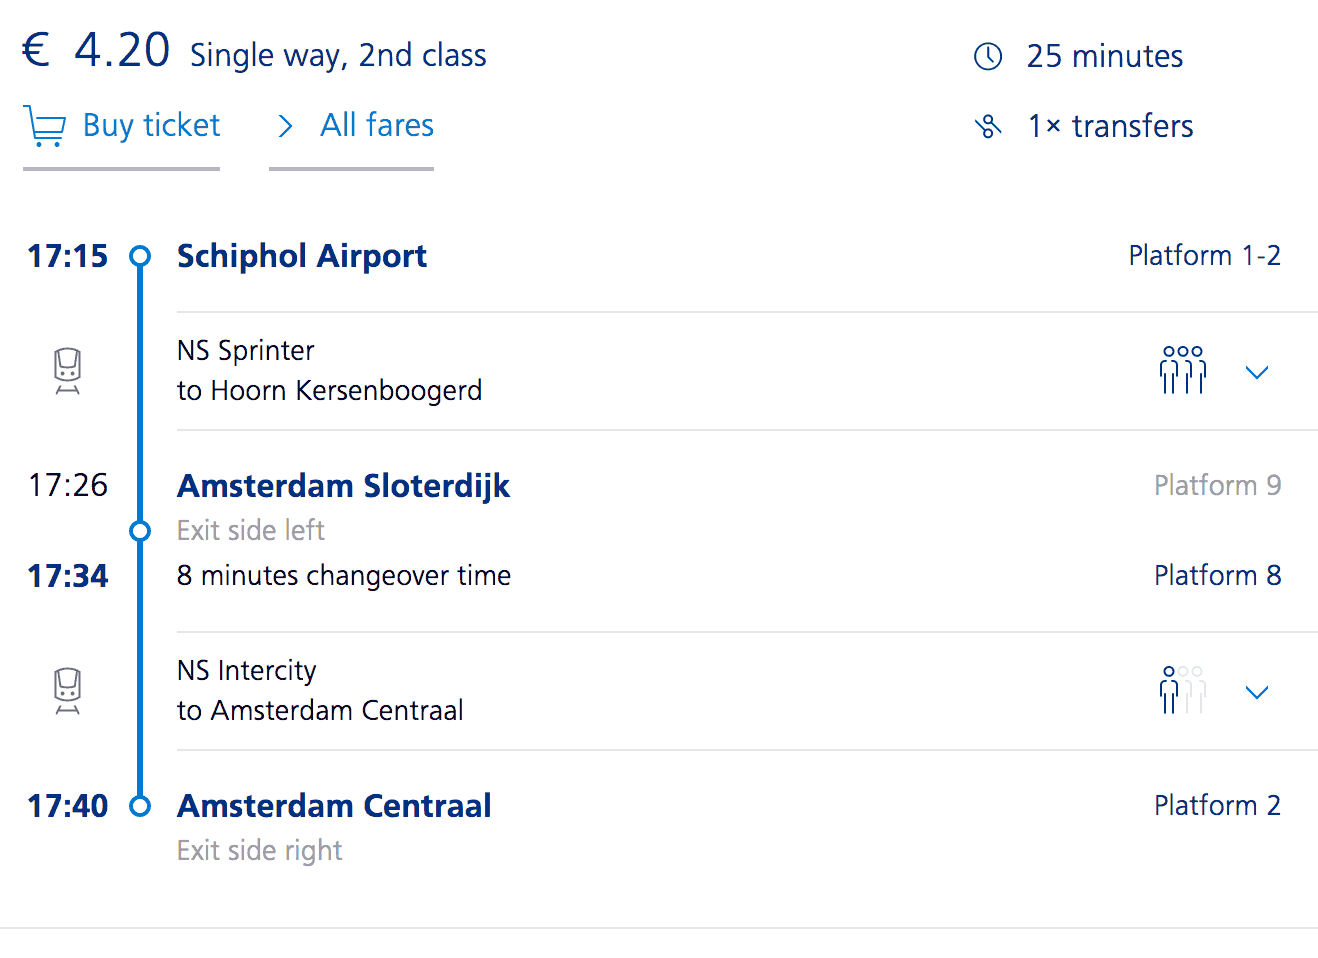Image resolution: width=1318 pixels, height=958 pixels.
Task: Open All fares link
Action: (x=376, y=126)
